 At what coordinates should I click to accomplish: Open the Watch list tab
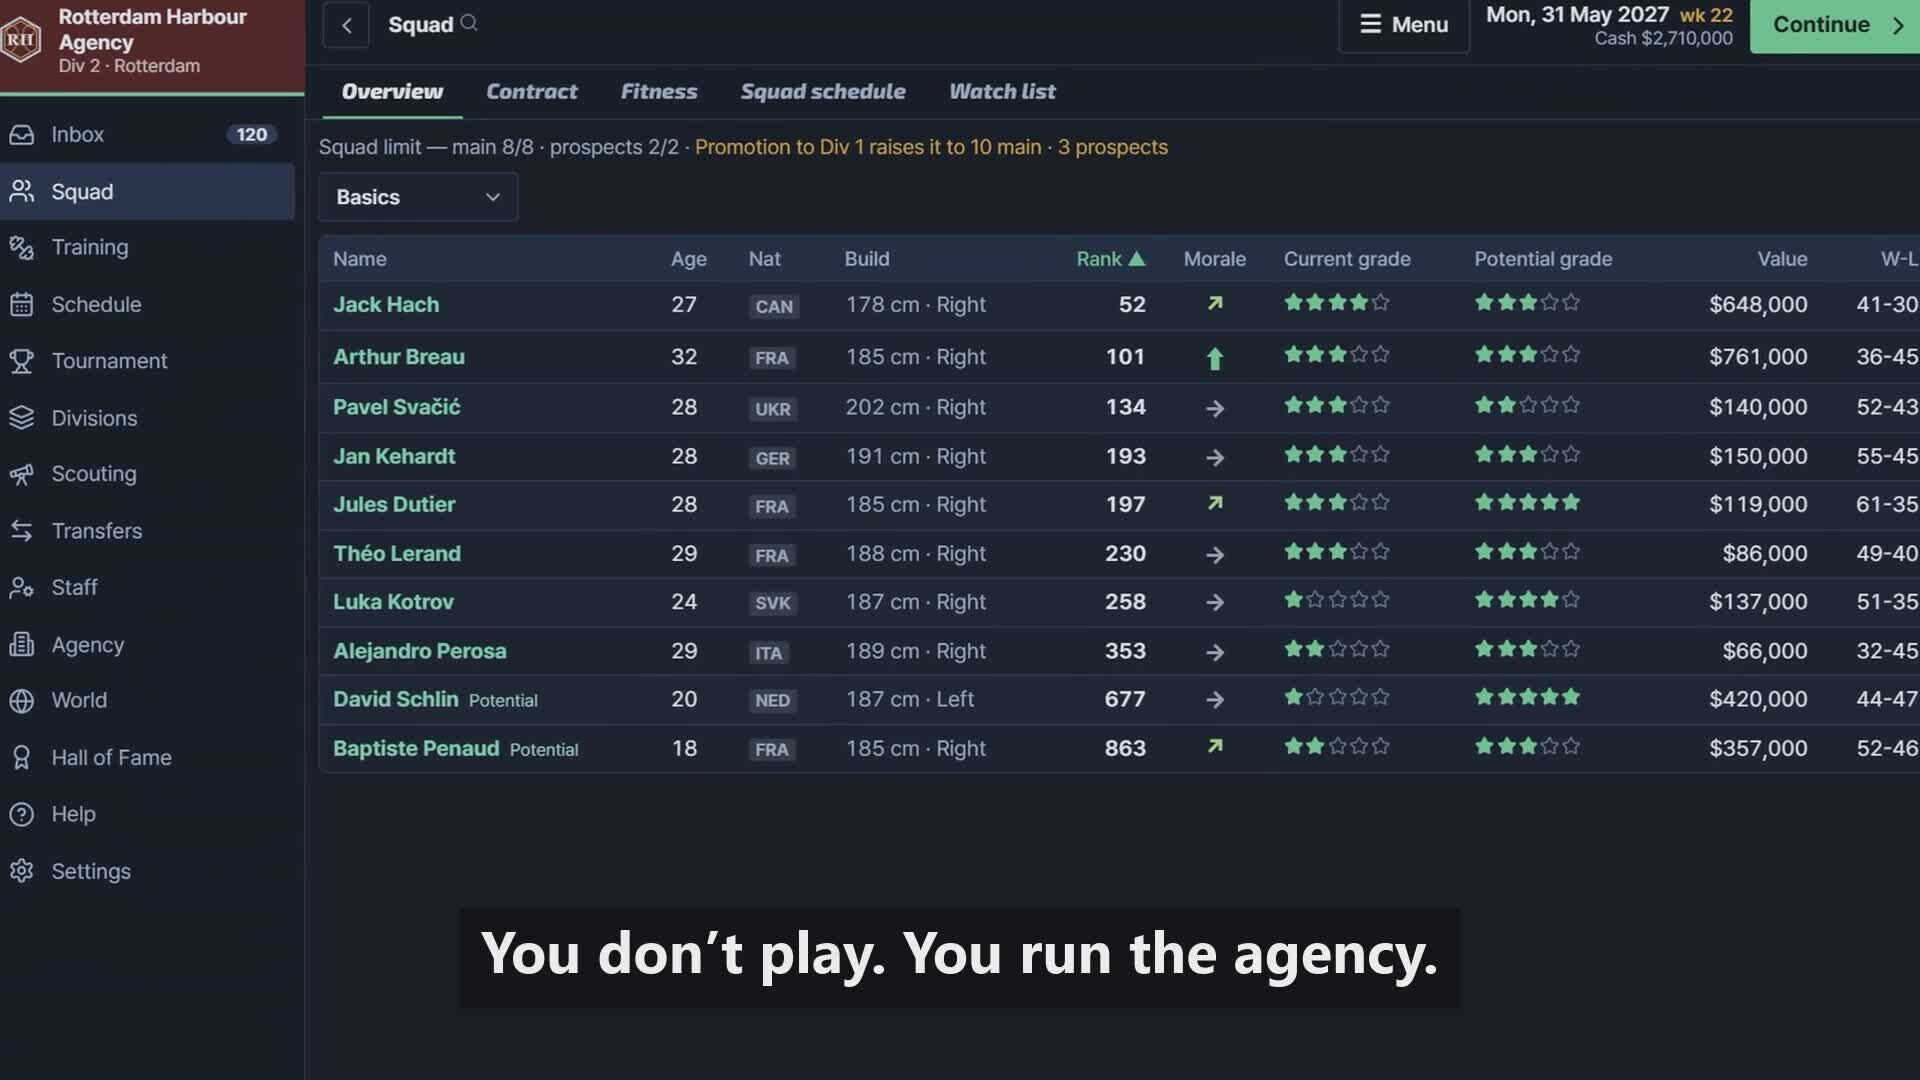point(1002,91)
